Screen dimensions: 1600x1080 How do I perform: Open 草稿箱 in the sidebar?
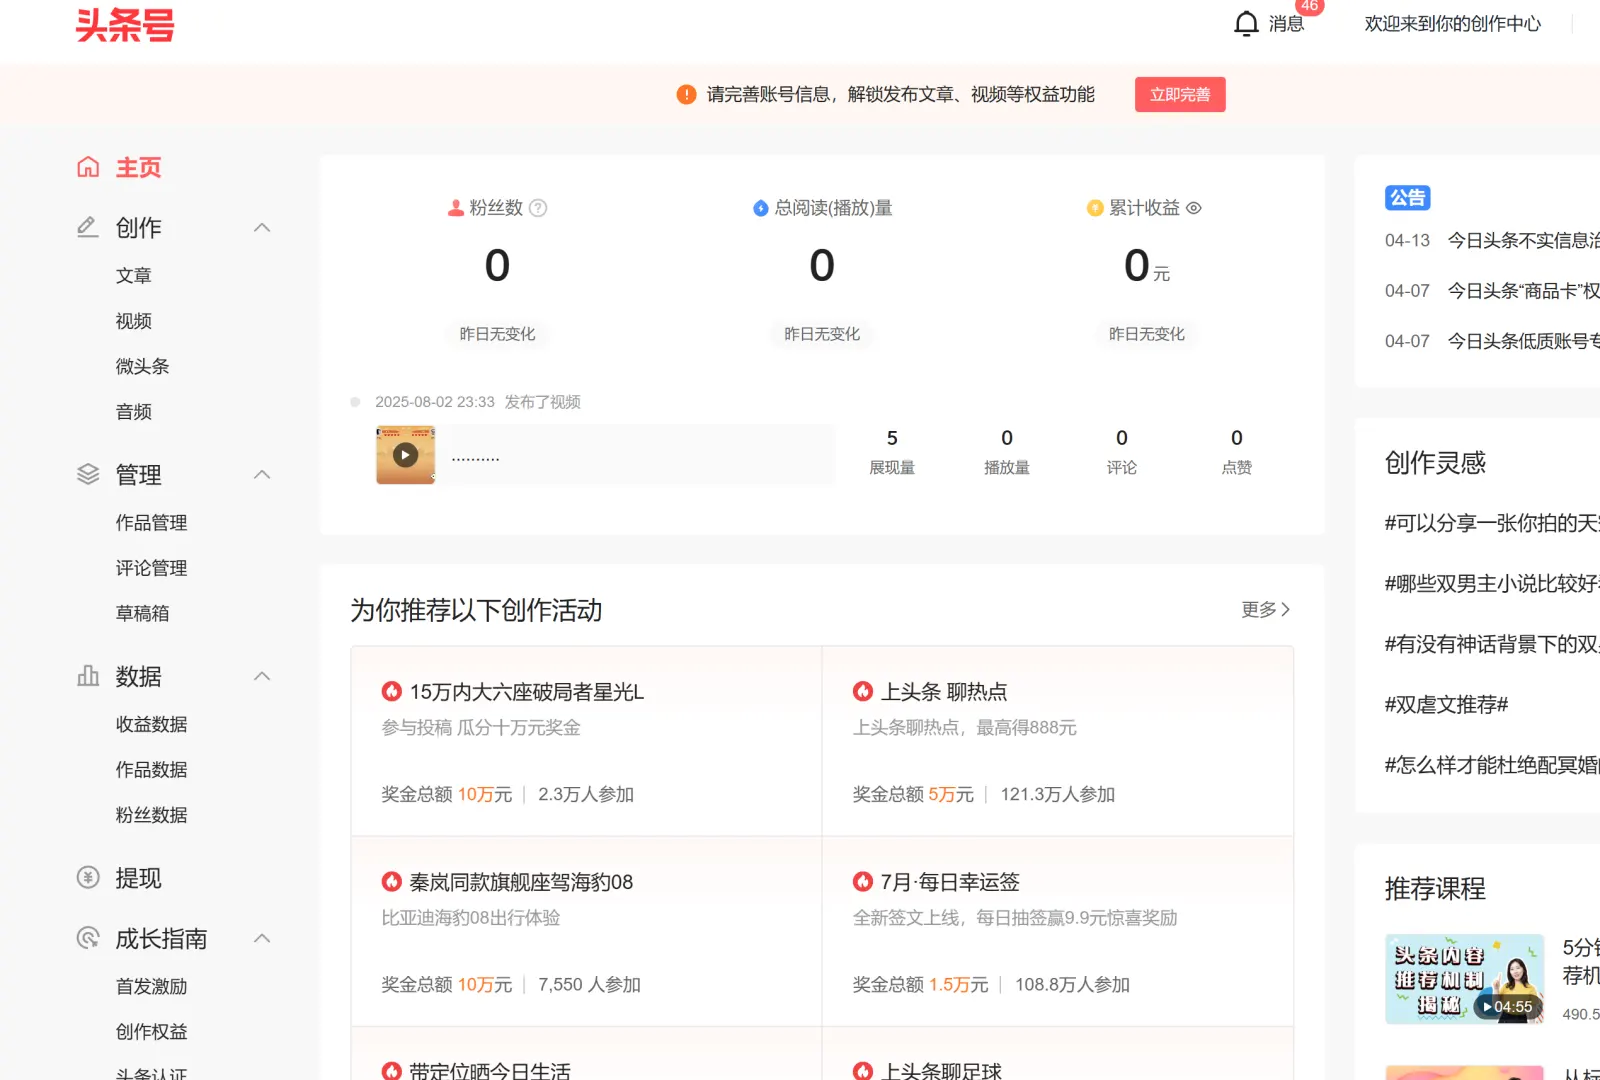(x=142, y=613)
